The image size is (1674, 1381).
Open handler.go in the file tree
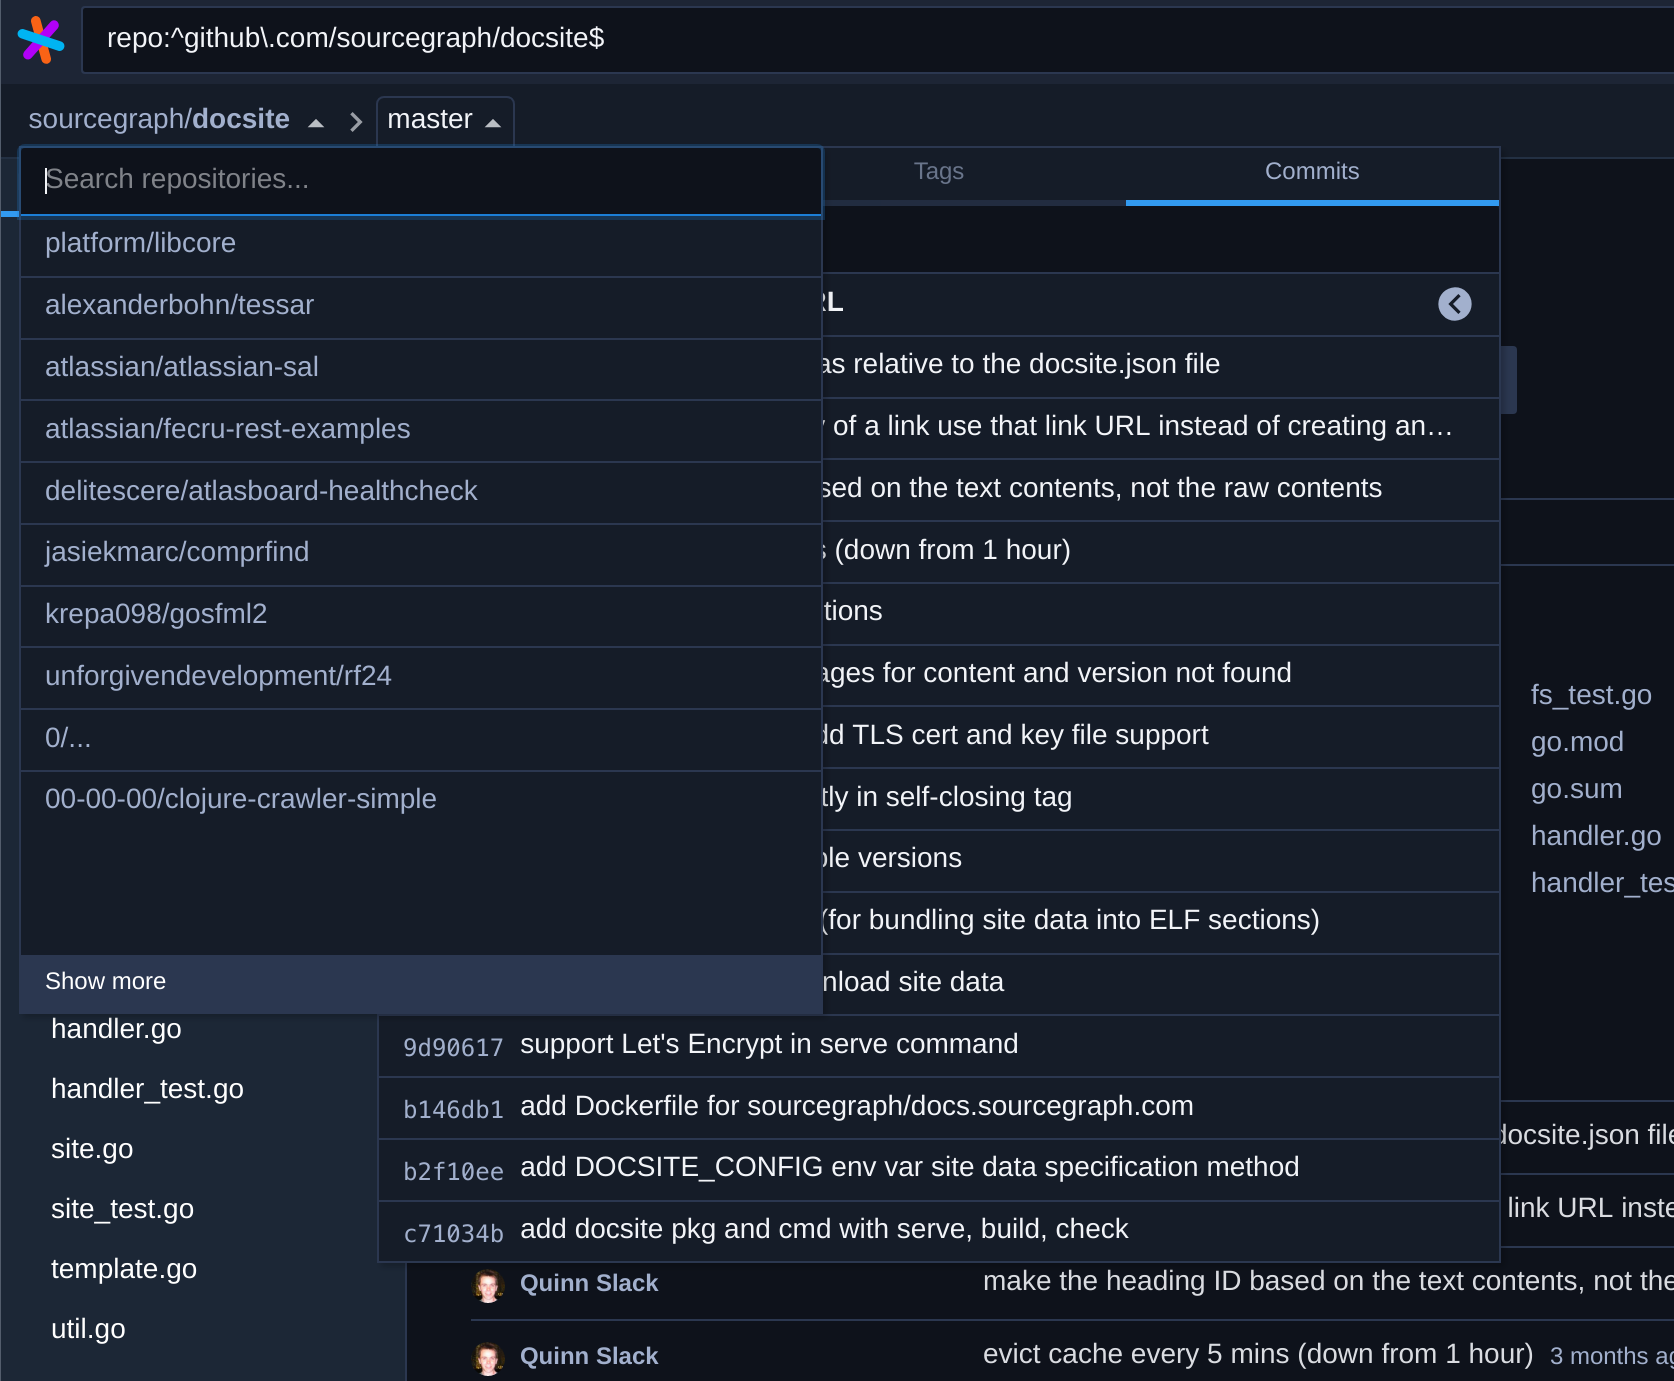tap(116, 1029)
